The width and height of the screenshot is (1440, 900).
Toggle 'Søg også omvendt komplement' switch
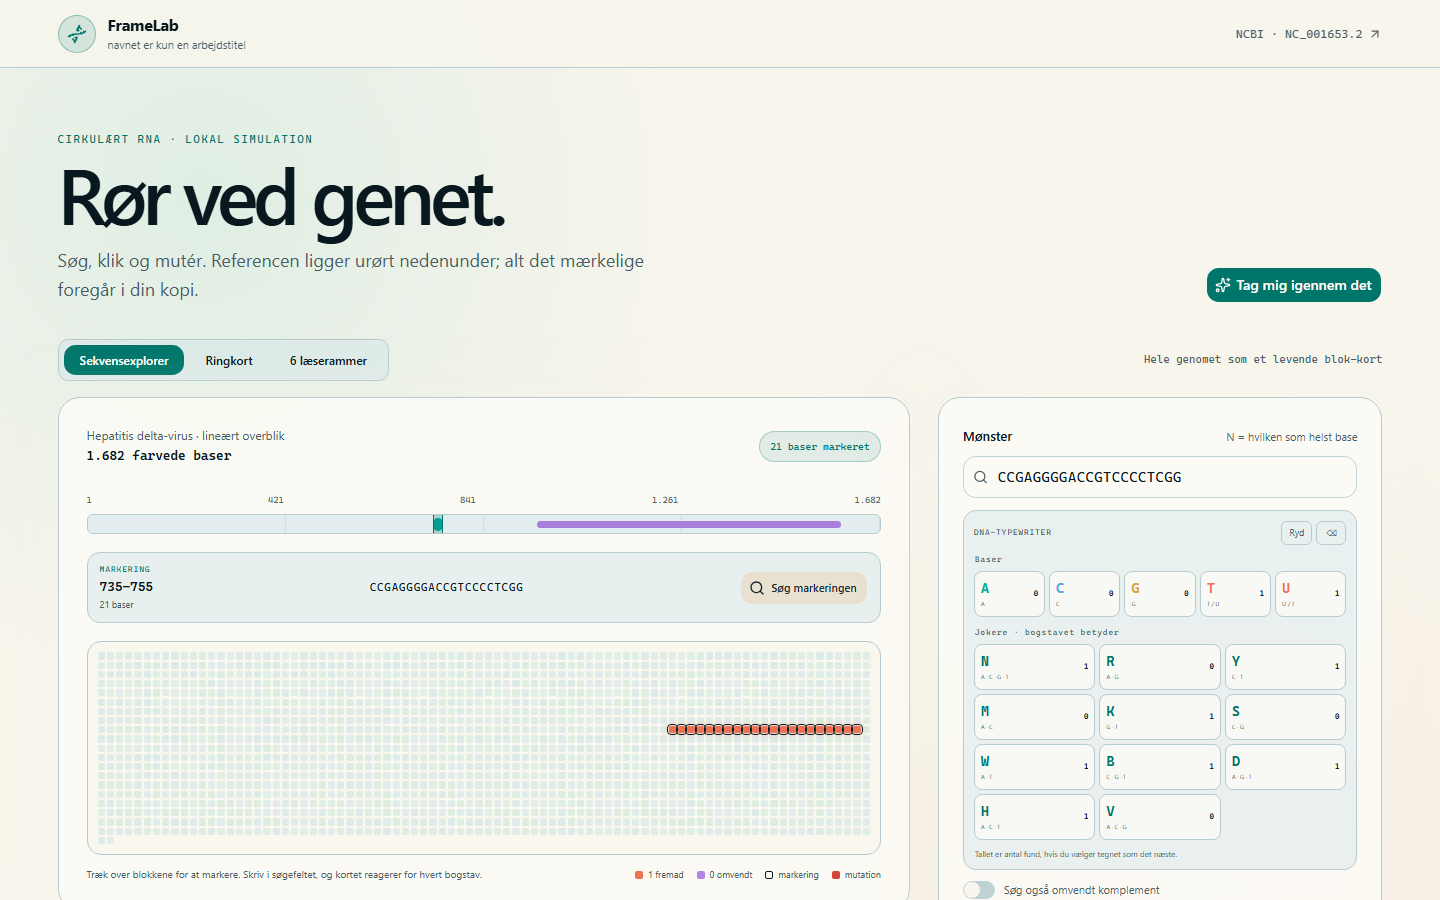(x=979, y=890)
